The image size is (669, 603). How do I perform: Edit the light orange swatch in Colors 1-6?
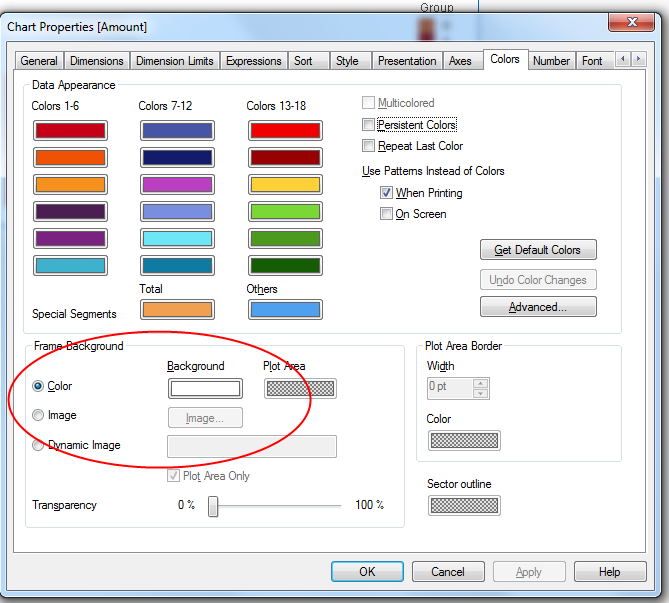[70, 185]
